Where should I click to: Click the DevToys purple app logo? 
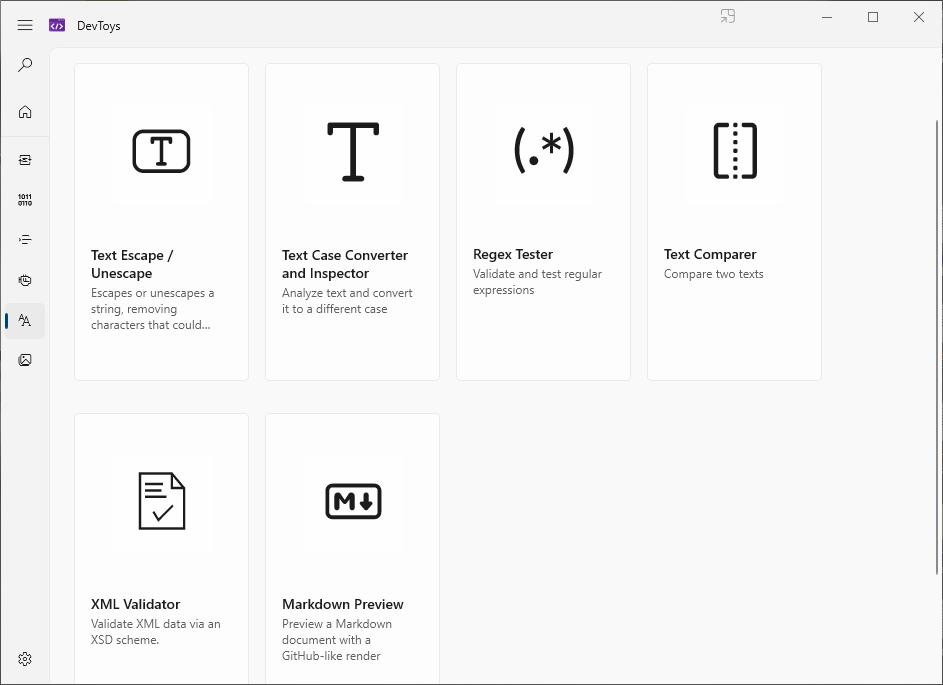[57, 25]
